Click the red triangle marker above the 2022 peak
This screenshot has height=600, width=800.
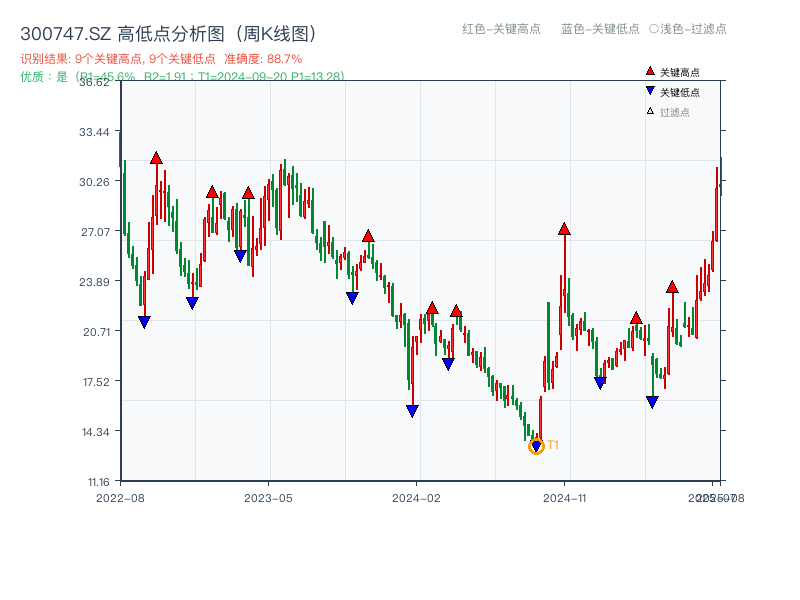point(157,156)
